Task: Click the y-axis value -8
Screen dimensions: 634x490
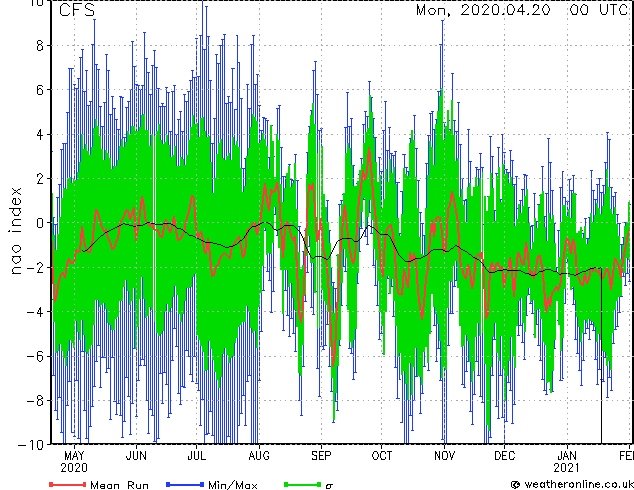Action: 35,401
